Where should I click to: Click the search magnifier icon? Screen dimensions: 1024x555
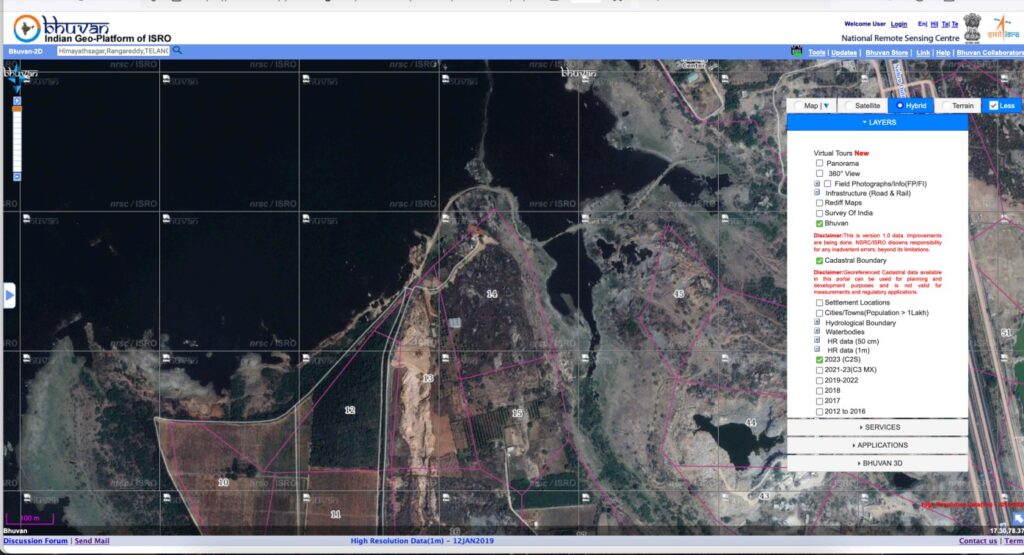click(177, 50)
